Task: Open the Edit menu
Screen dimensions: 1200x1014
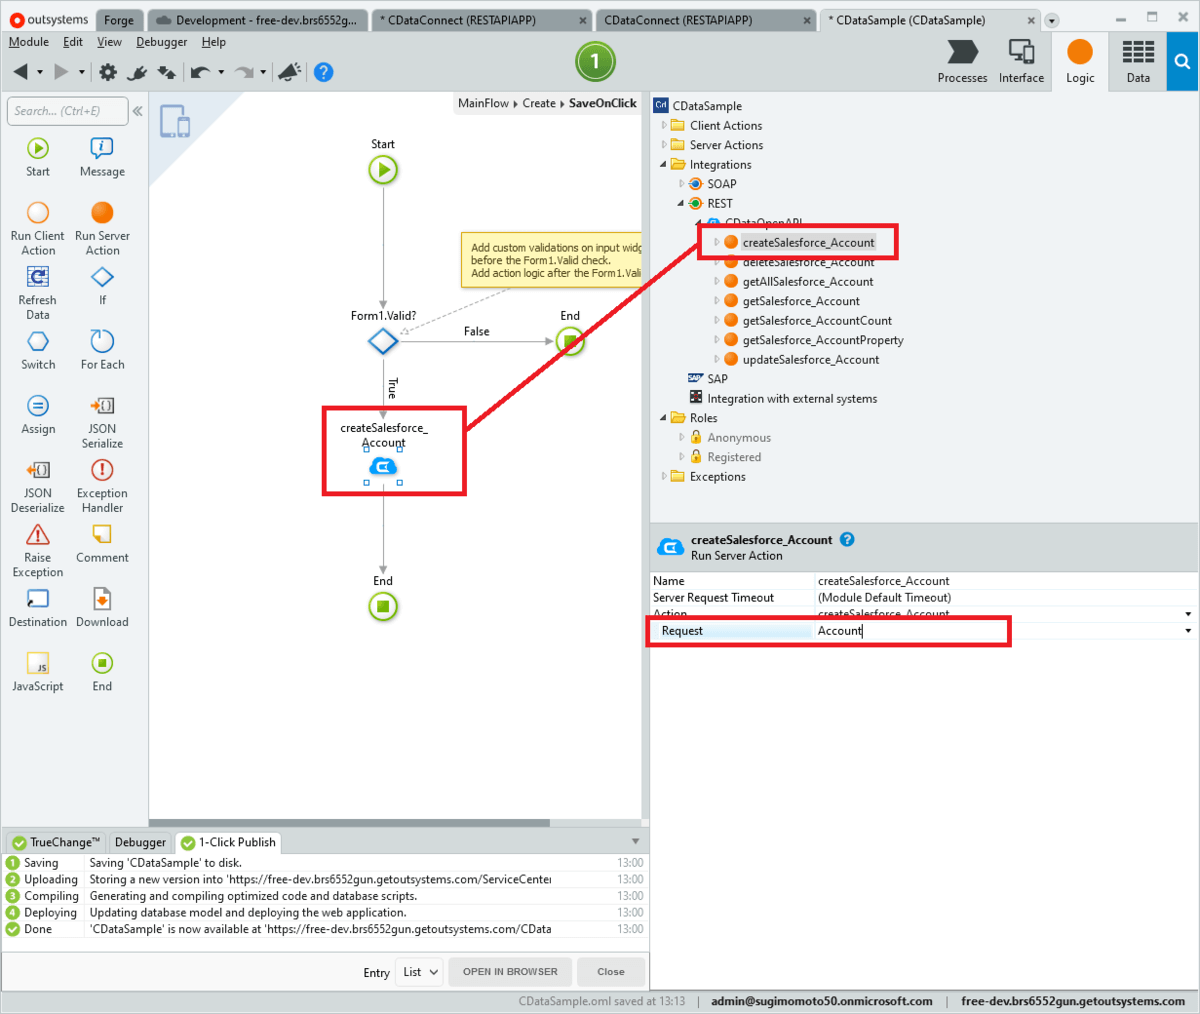Action: click(x=73, y=42)
